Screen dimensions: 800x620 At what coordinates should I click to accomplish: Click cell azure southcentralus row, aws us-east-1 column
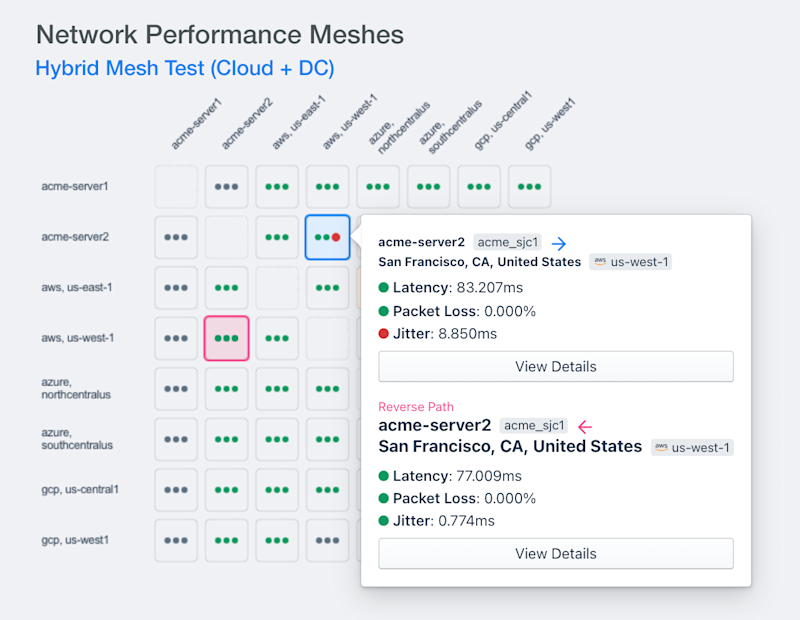[277, 439]
